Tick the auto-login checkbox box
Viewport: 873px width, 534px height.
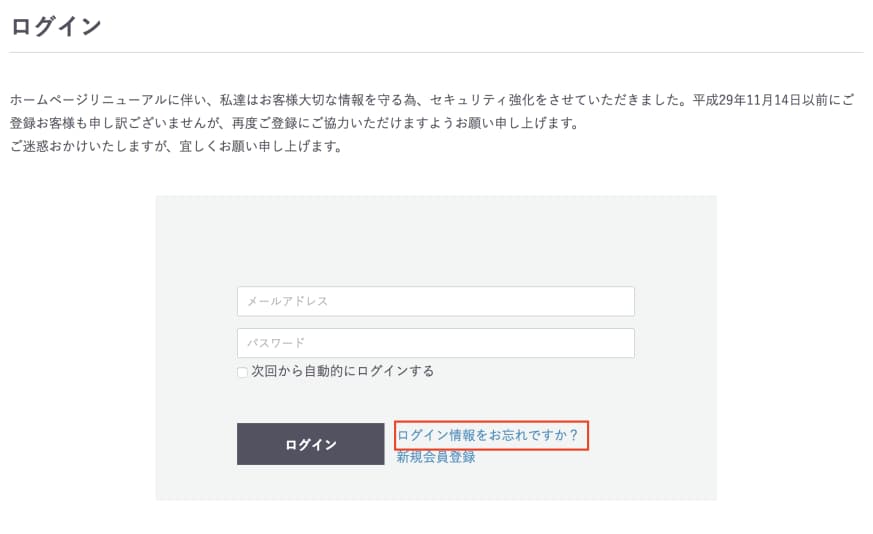pos(242,372)
